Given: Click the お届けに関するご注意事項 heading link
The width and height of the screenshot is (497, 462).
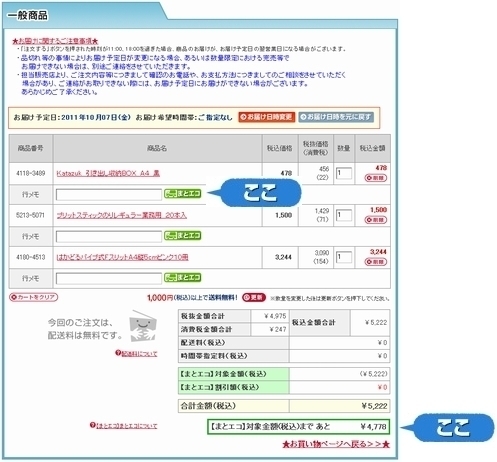Looking at the screenshot, I should point(55,41).
